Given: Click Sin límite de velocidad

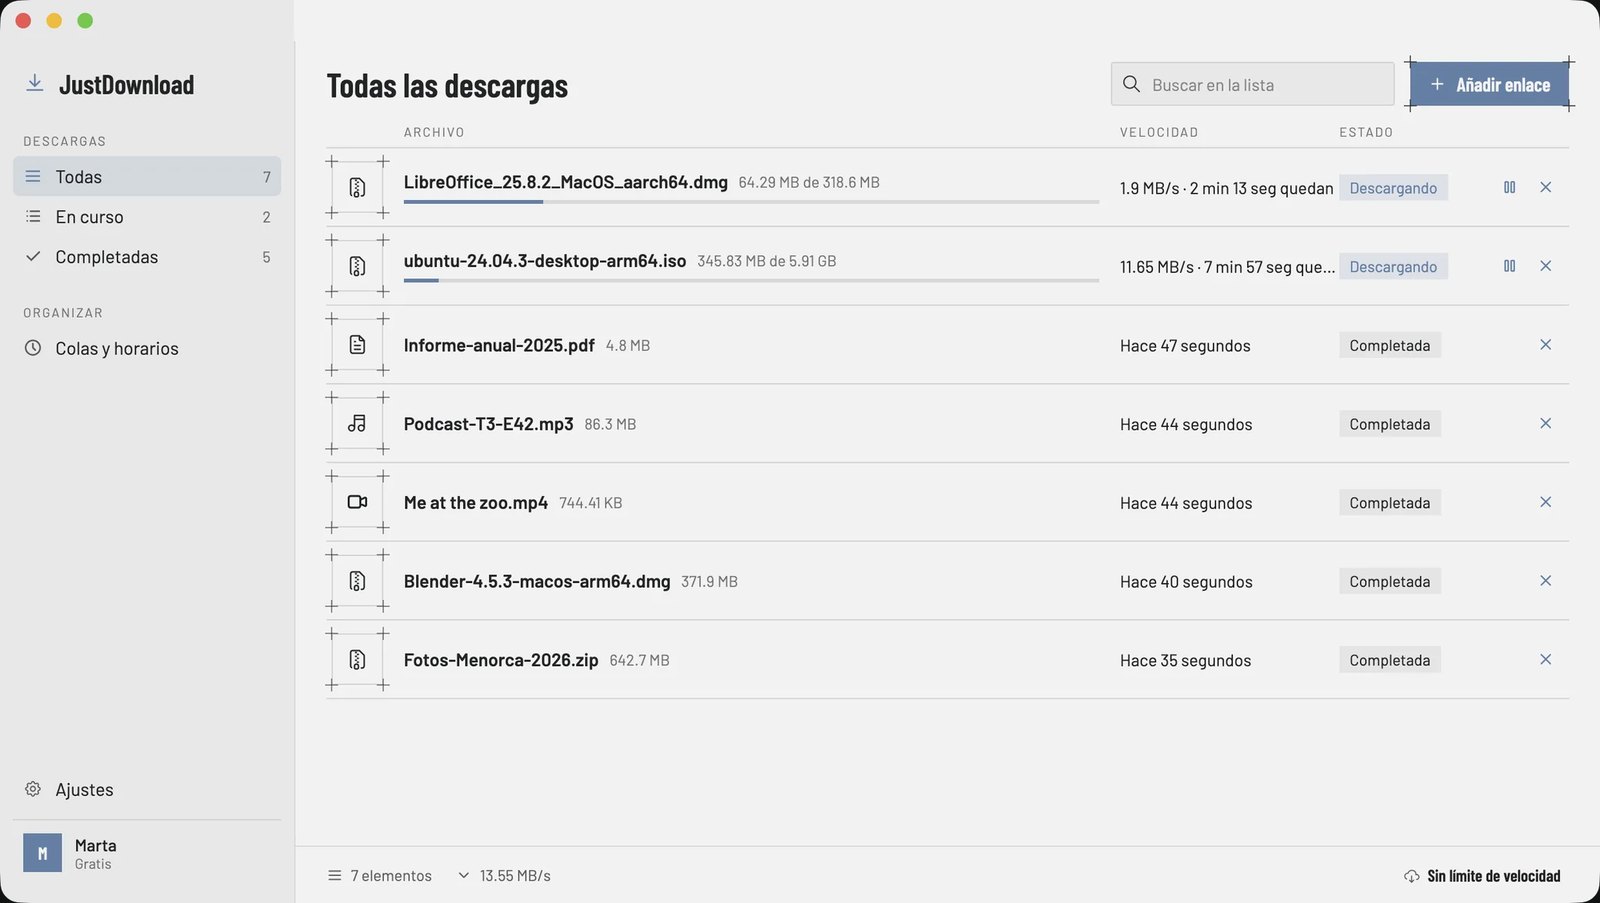Looking at the screenshot, I should coord(1482,876).
